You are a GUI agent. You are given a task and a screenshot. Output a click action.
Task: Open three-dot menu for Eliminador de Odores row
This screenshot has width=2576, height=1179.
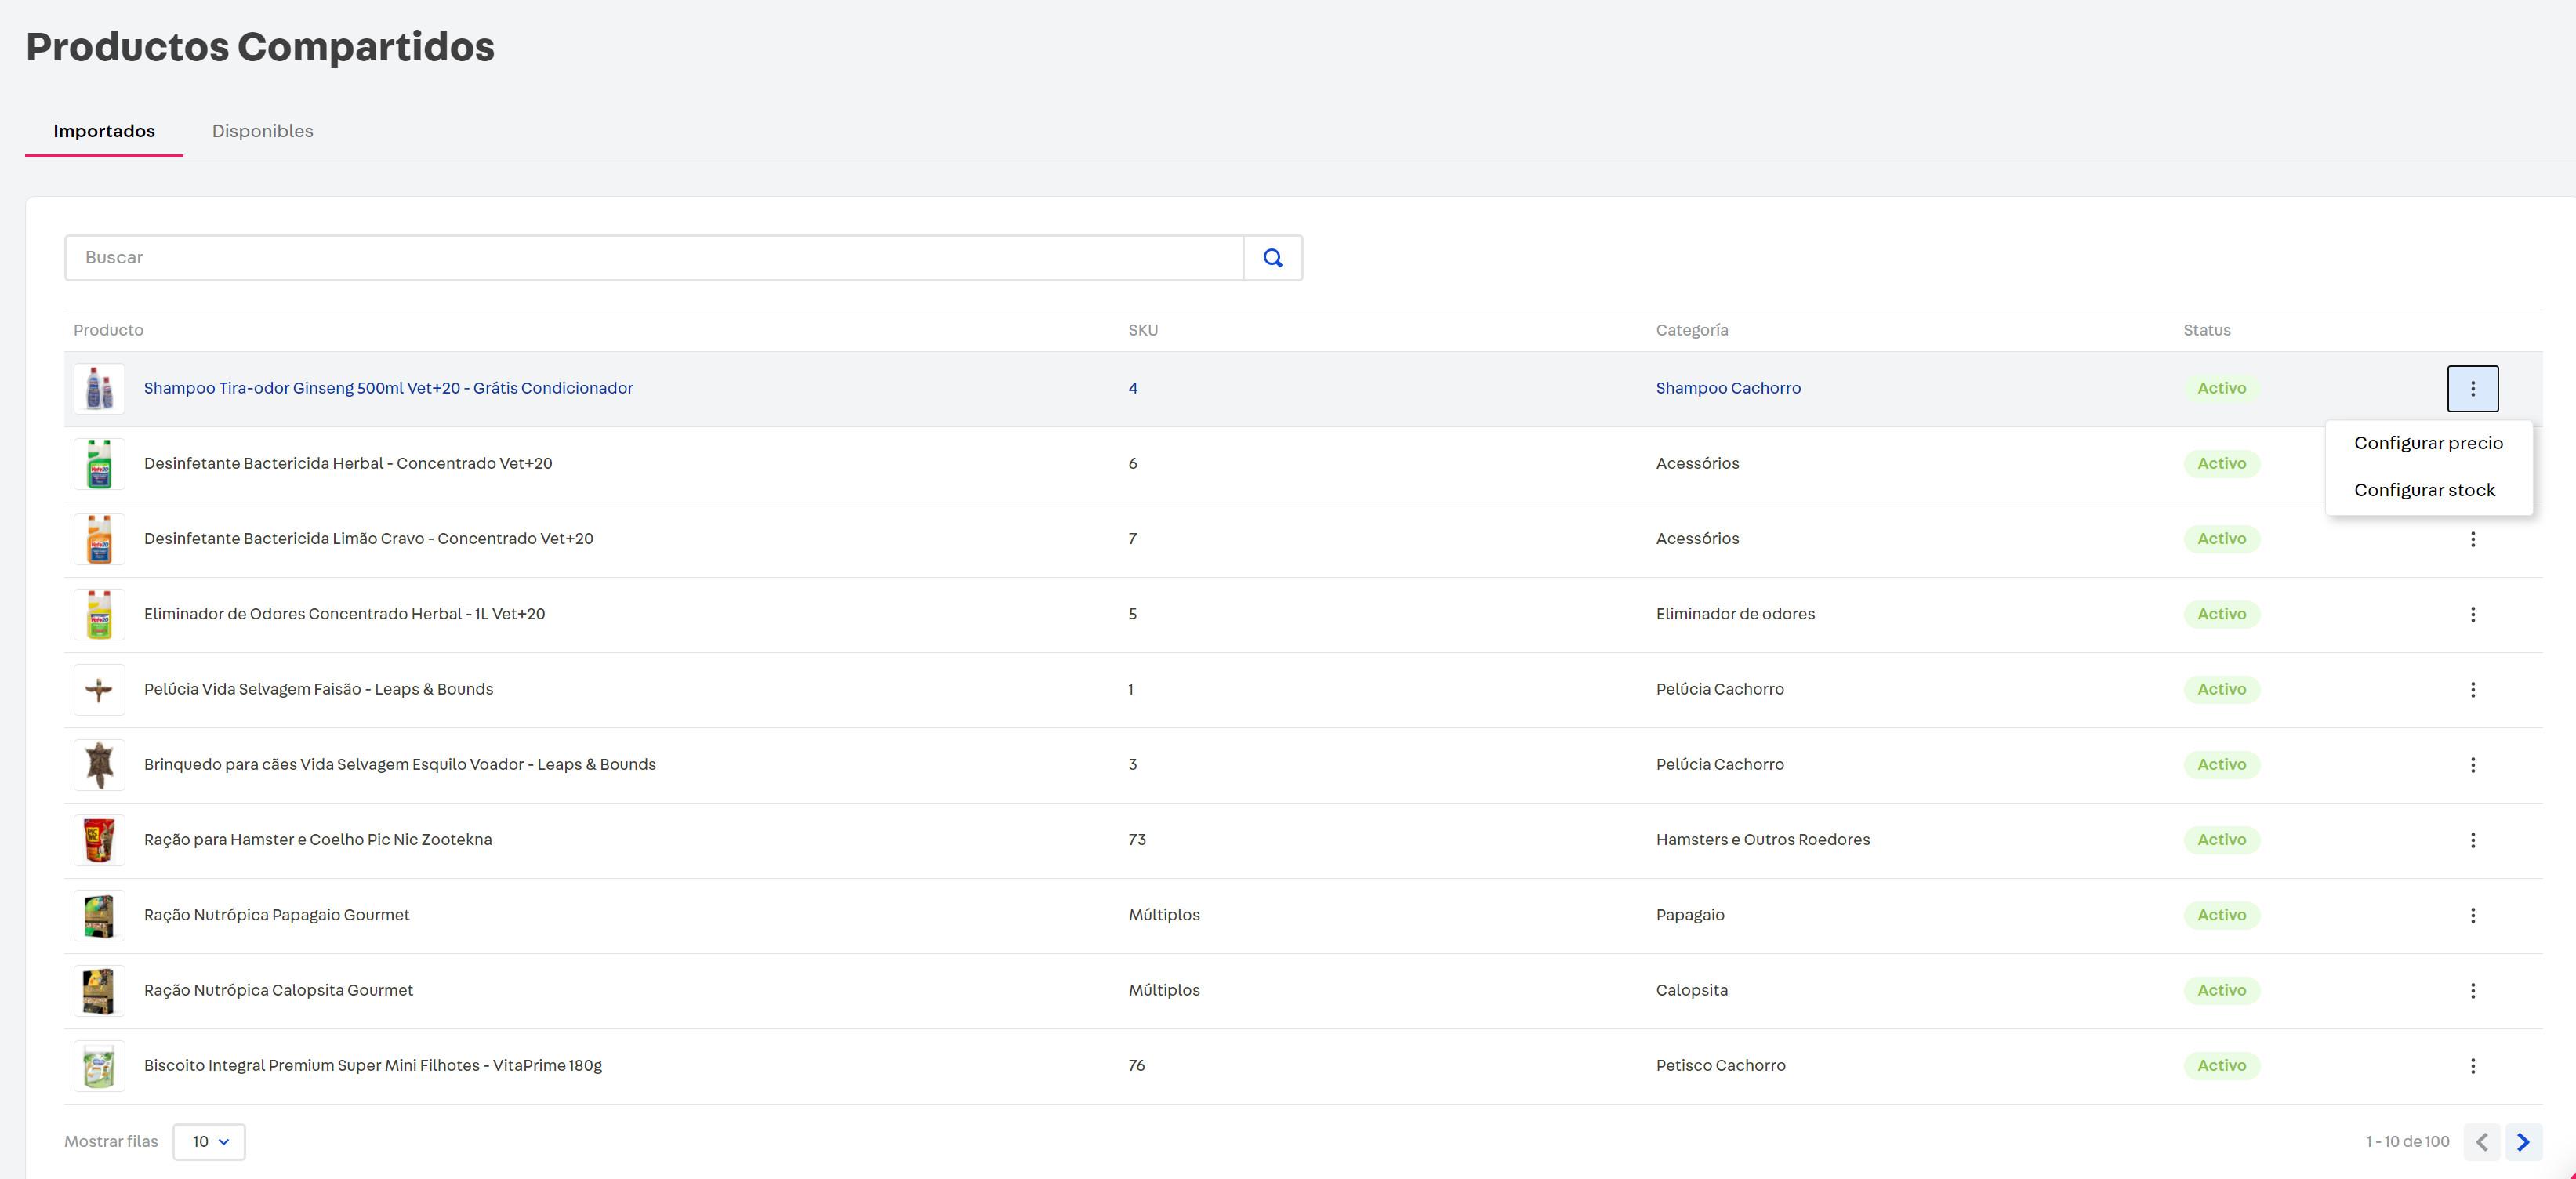coord(2472,614)
